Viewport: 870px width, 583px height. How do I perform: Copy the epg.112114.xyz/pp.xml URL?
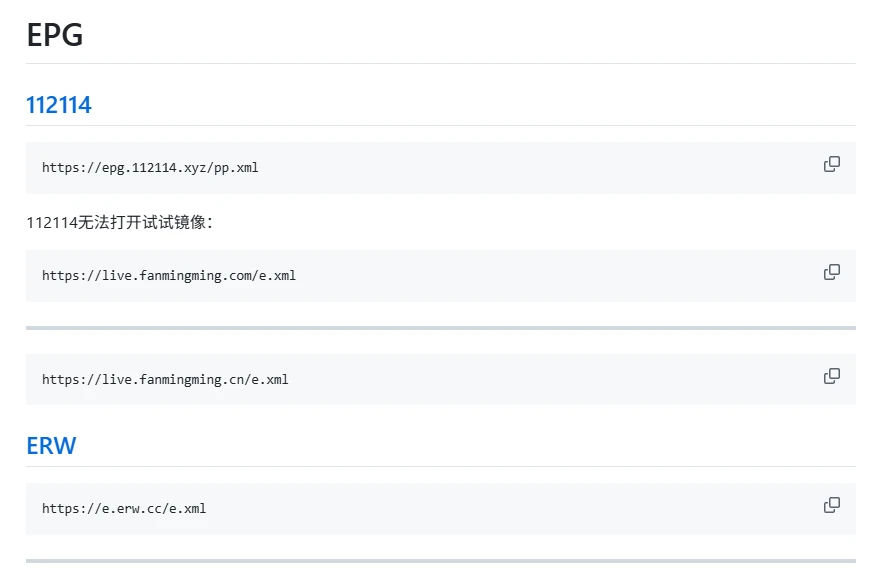[831, 164]
